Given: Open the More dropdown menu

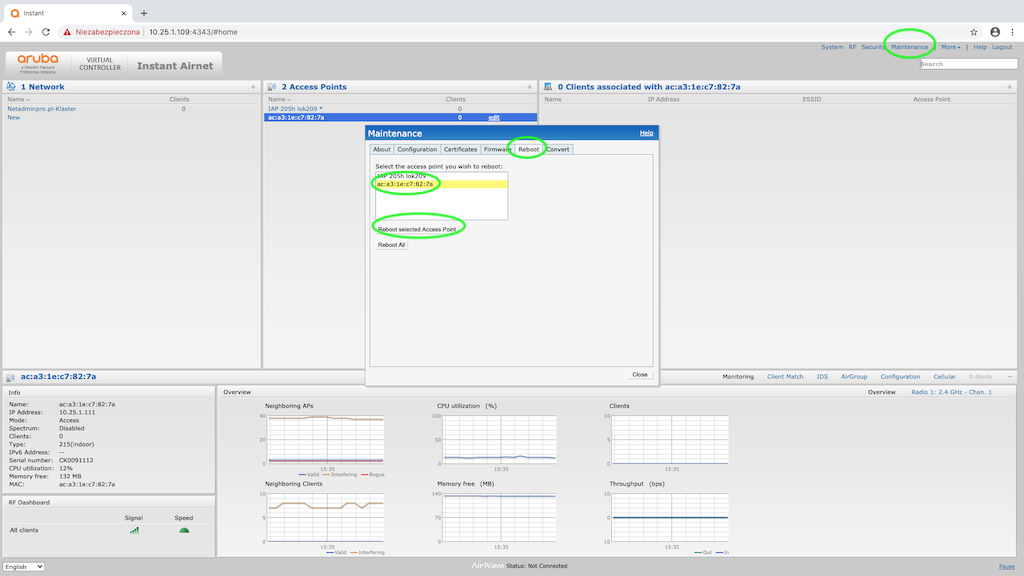Looking at the screenshot, I should (x=950, y=47).
